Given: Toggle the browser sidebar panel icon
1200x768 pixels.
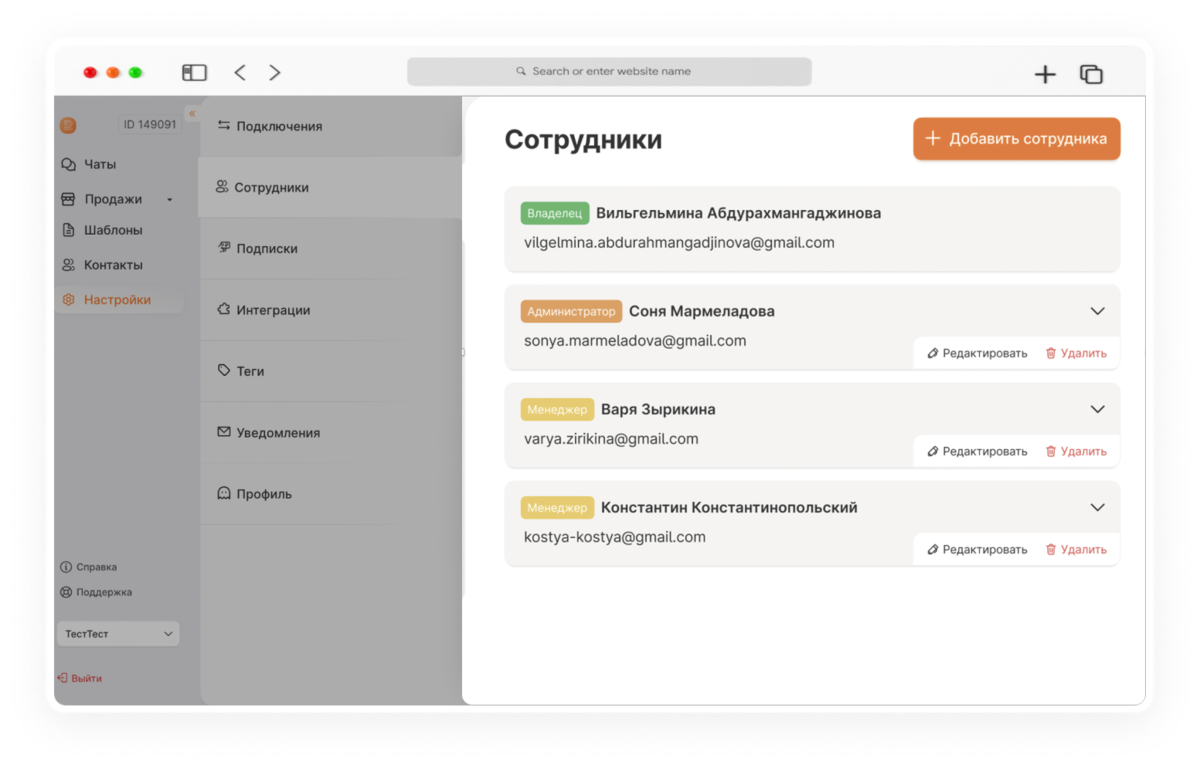Looking at the screenshot, I should (194, 72).
